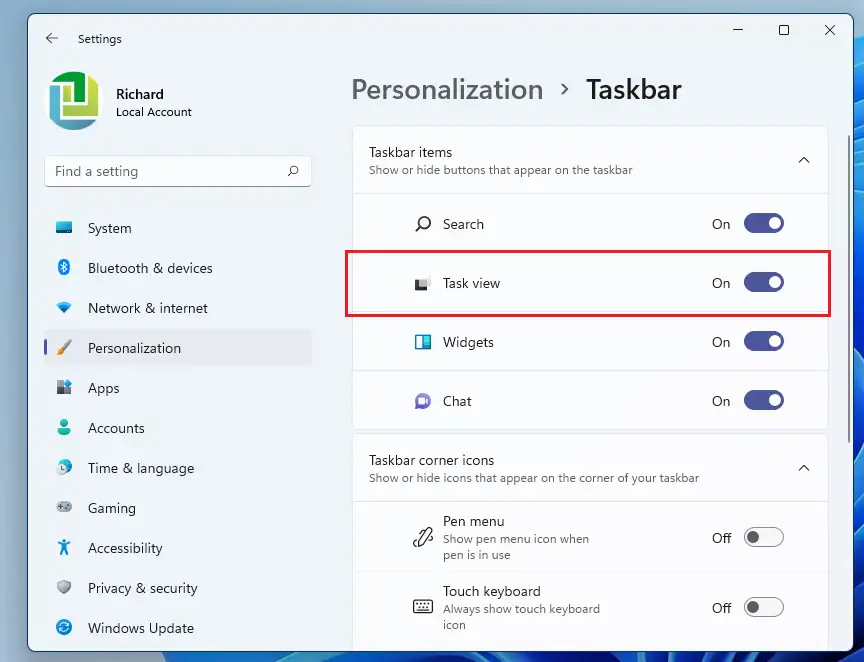The height and width of the screenshot is (662, 864).
Task: Click the Accessibility figure icon
Action: point(64,547)
